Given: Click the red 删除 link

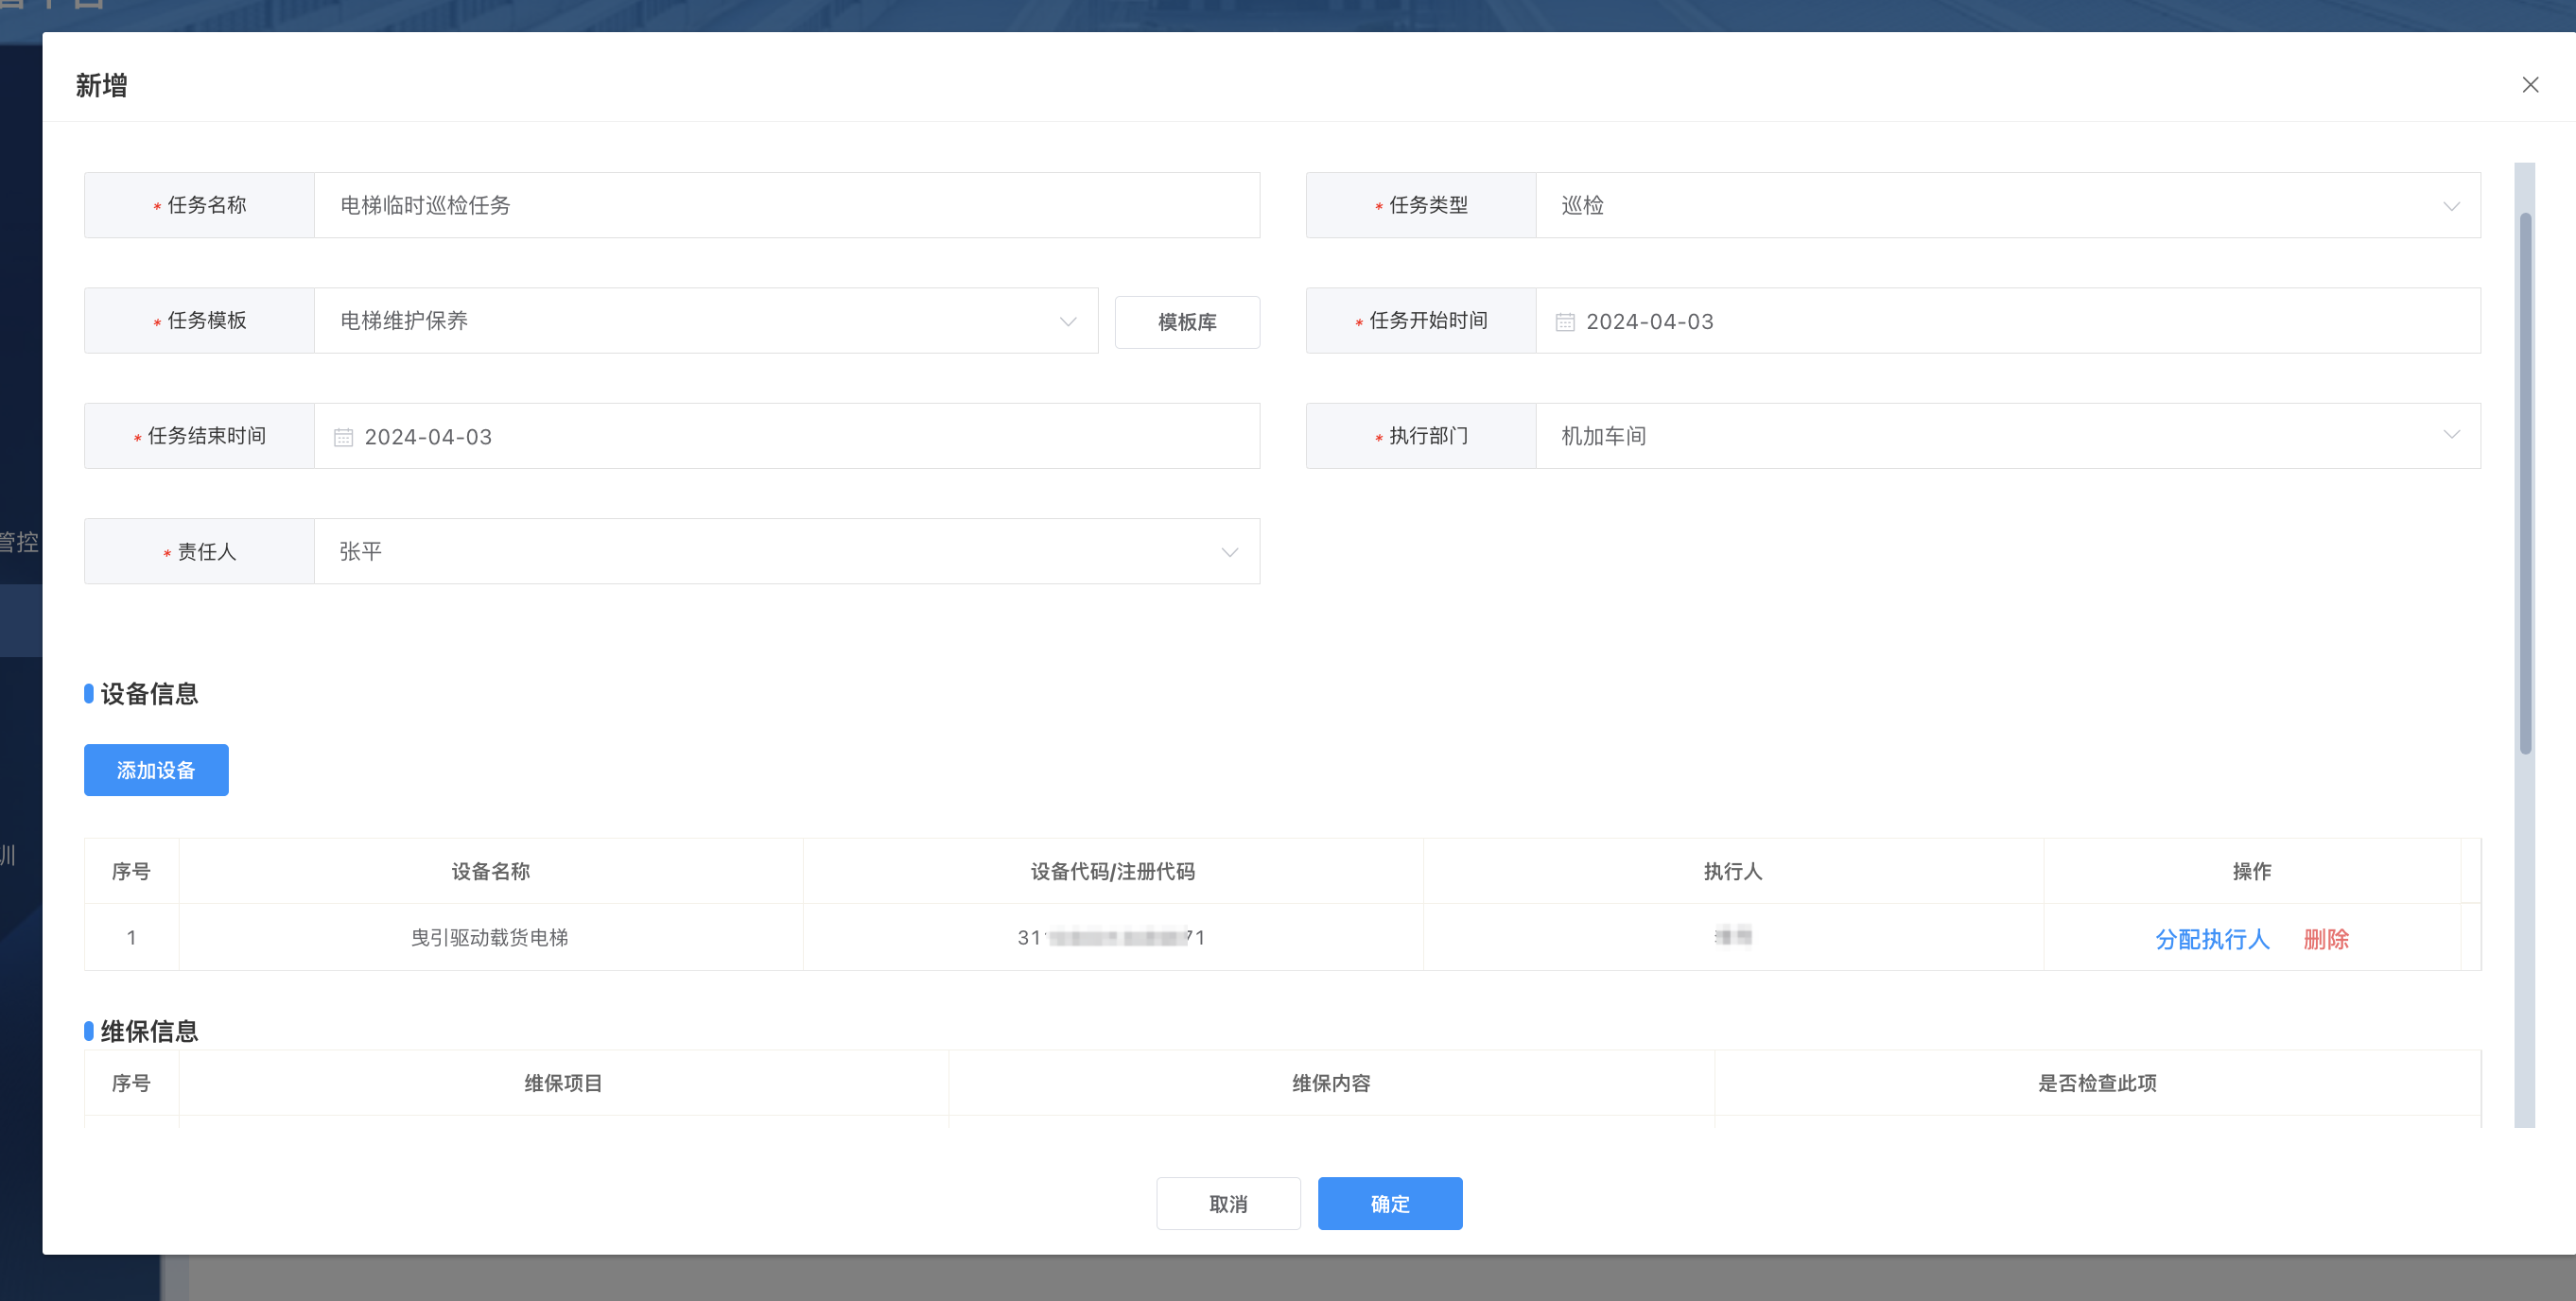Looking at the screenshot, I should coord(2326,939).
